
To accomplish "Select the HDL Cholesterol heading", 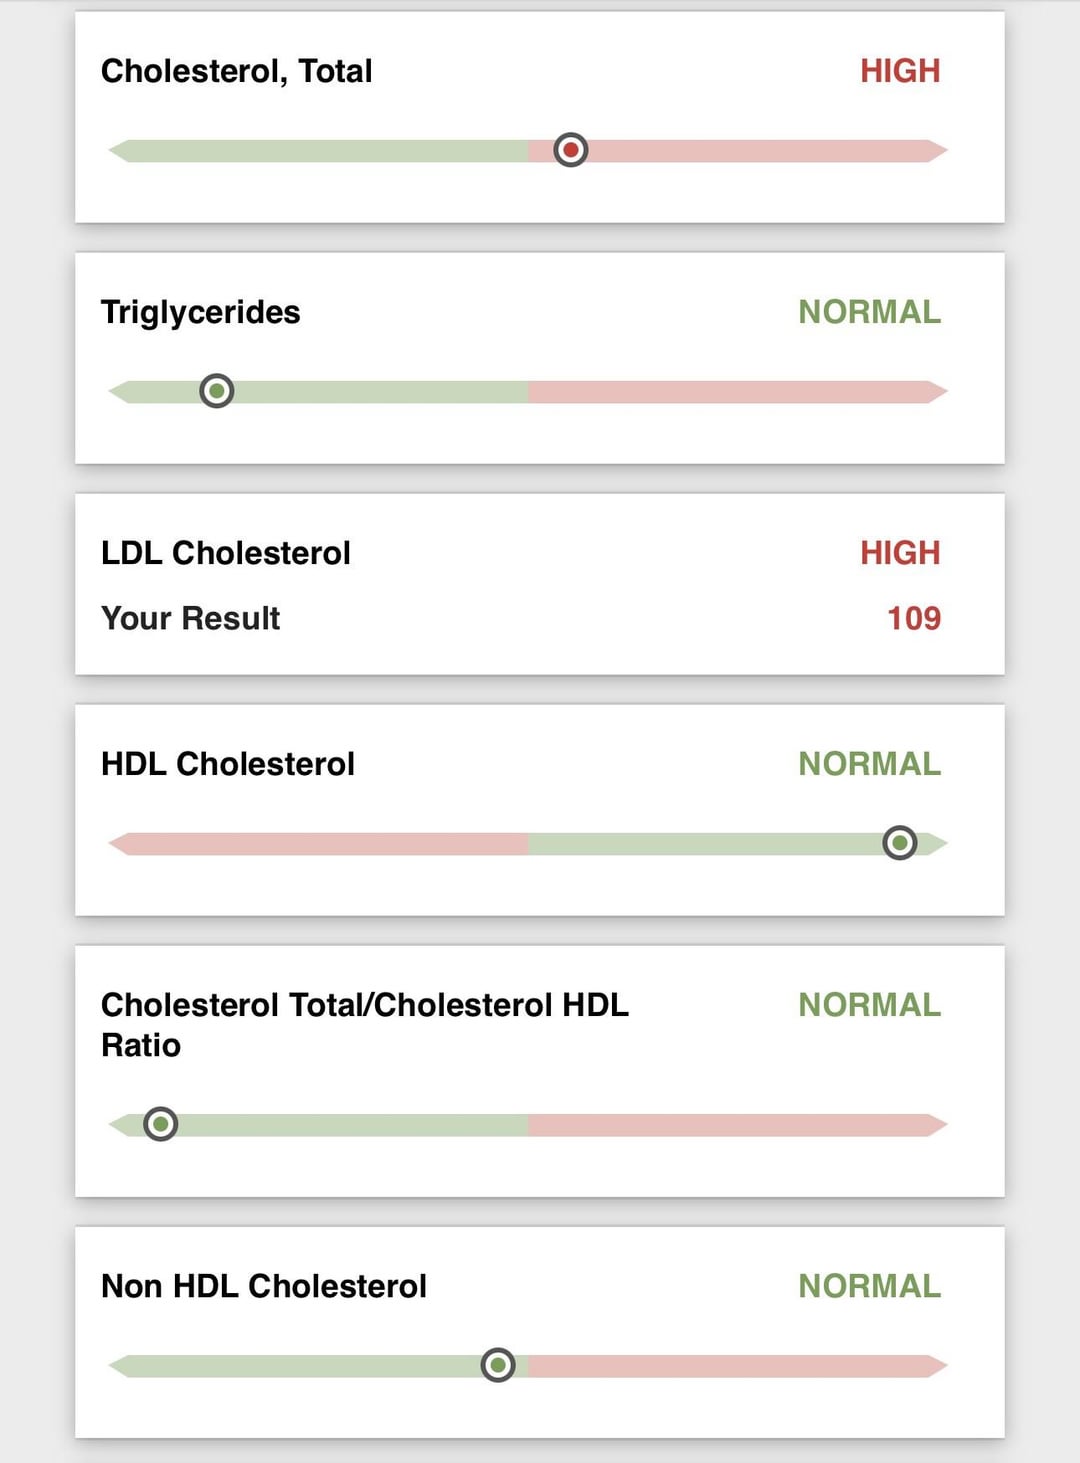I will click(228, 764).
